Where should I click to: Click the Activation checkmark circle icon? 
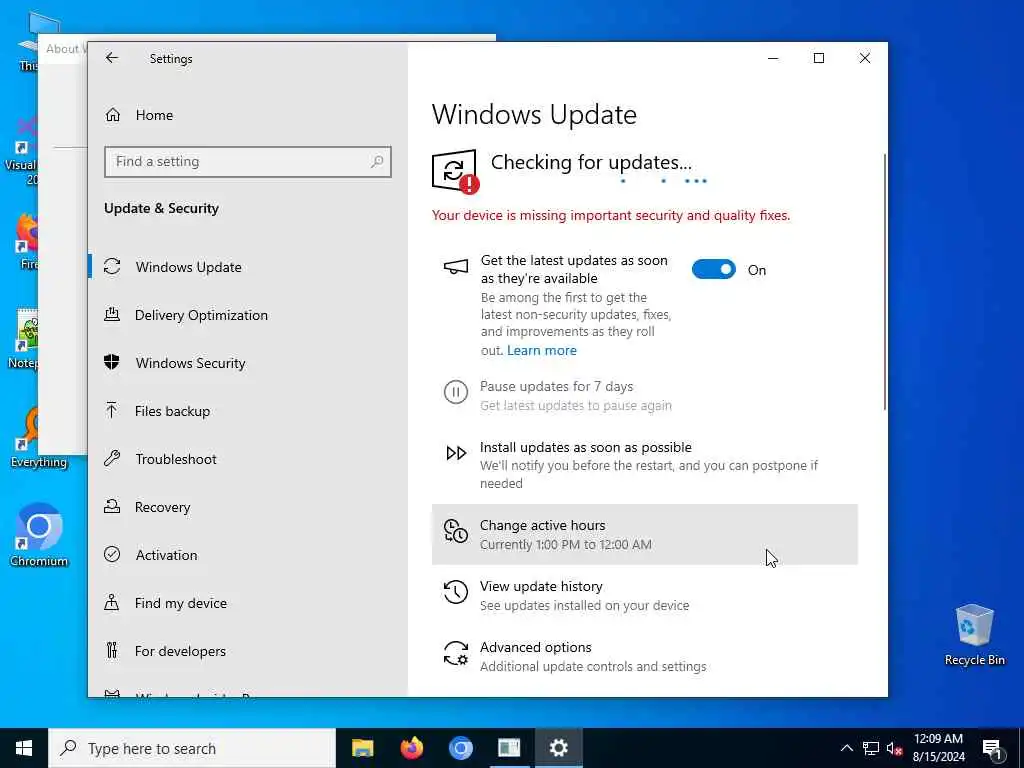(112, 554)
